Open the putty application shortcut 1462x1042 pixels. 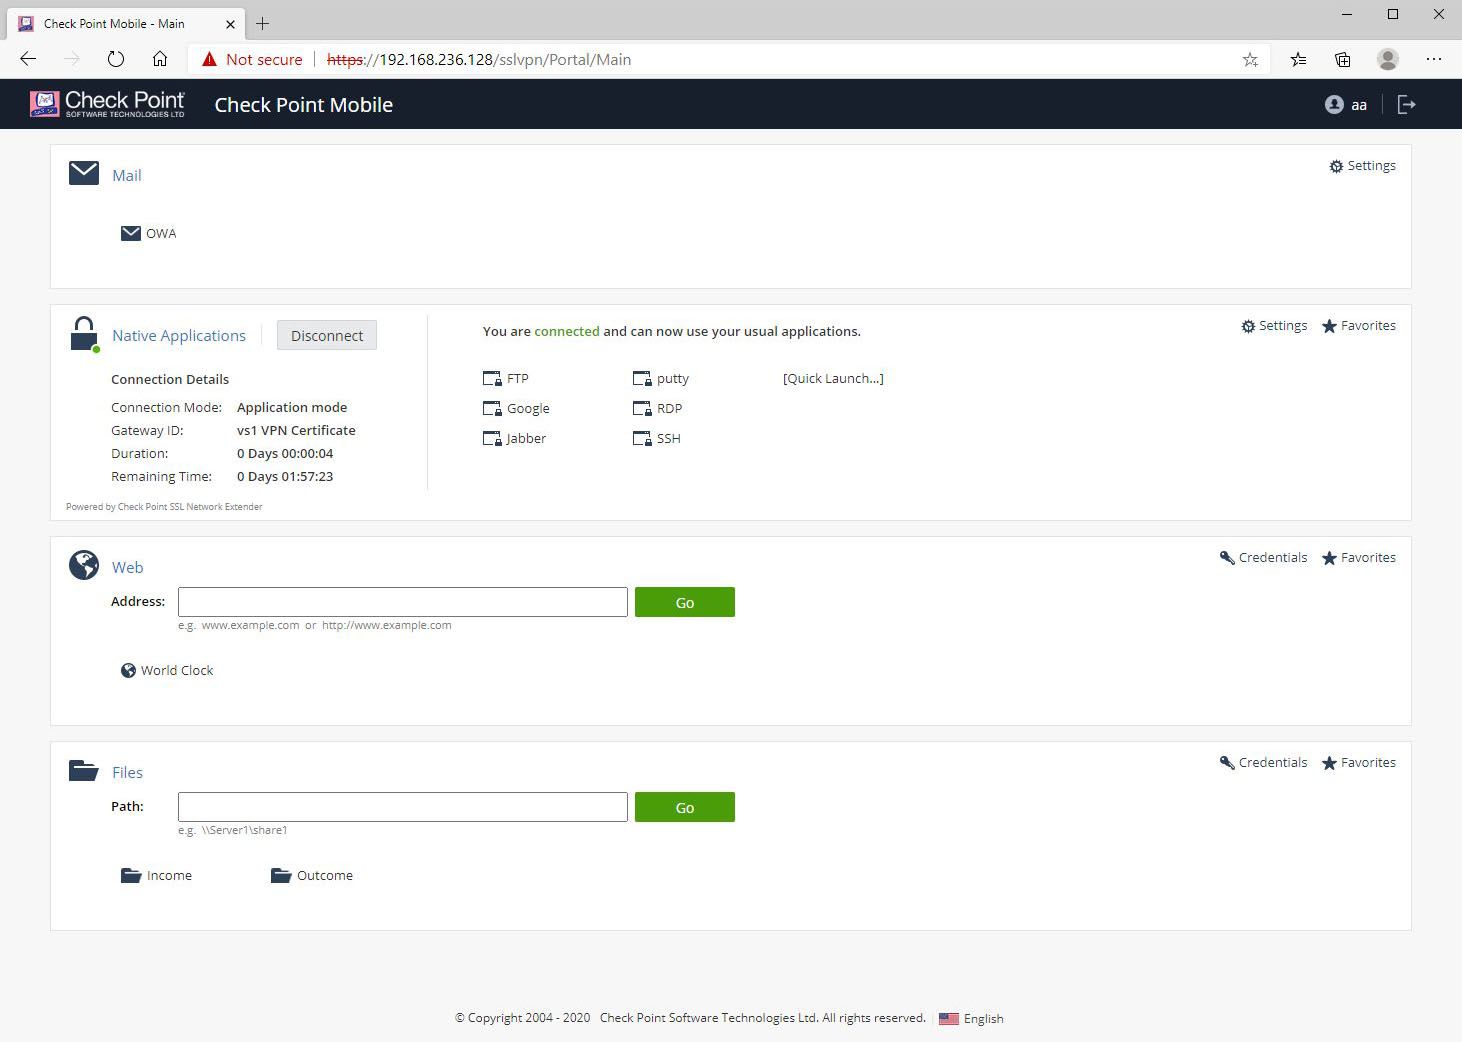672,378
